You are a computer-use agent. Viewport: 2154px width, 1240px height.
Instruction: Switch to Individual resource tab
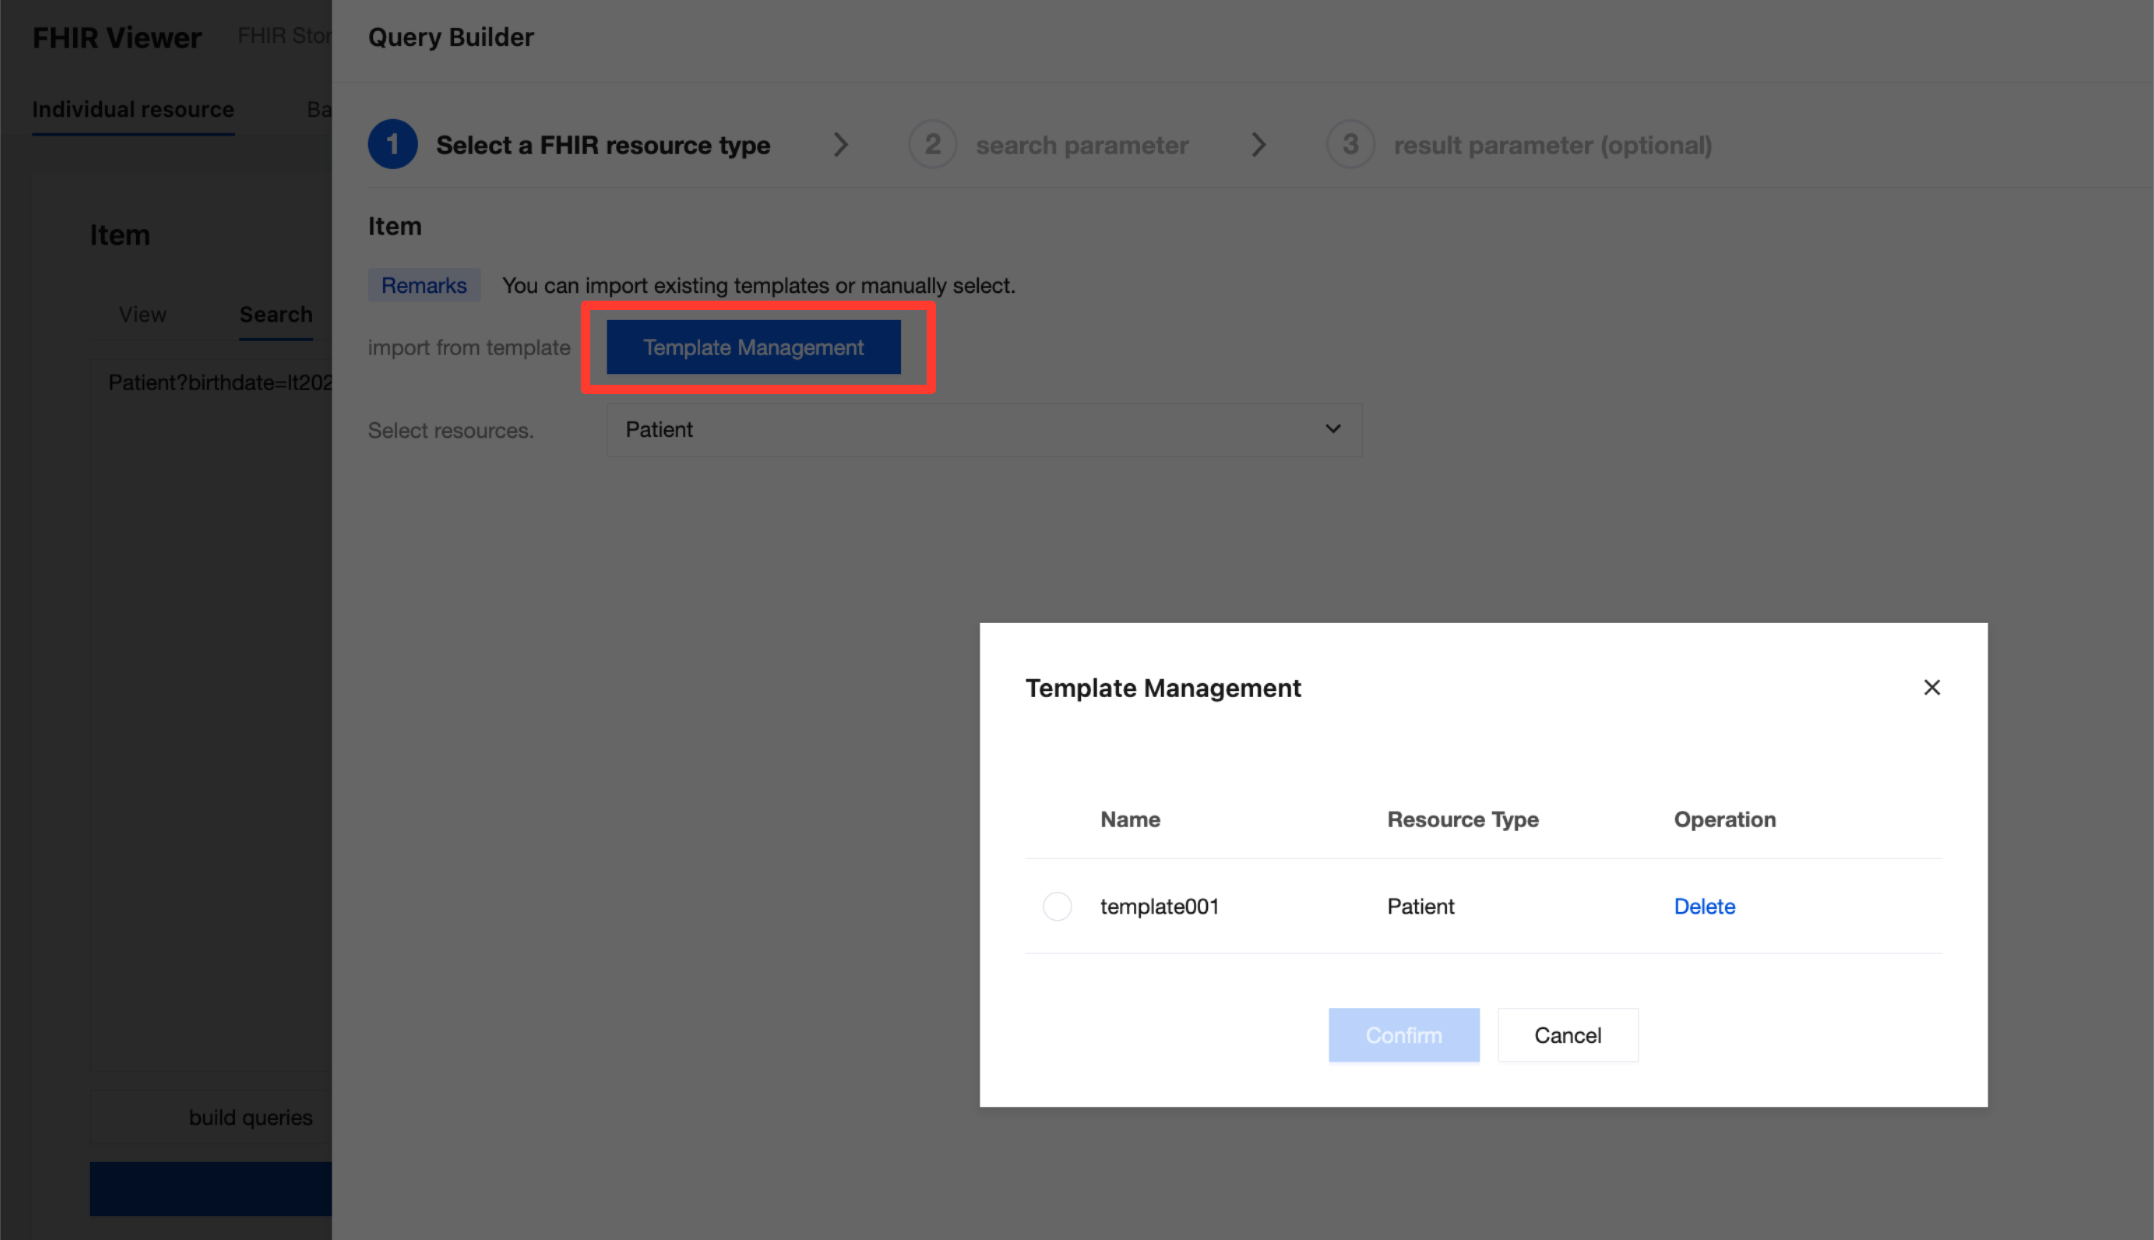pos(133,109)
